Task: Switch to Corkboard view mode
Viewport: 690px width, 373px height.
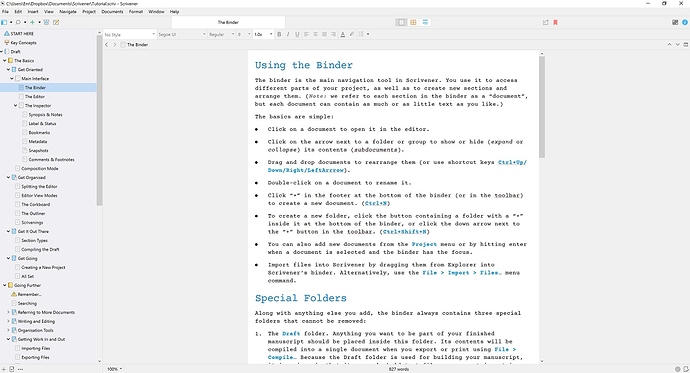Action: pos(413,22)
